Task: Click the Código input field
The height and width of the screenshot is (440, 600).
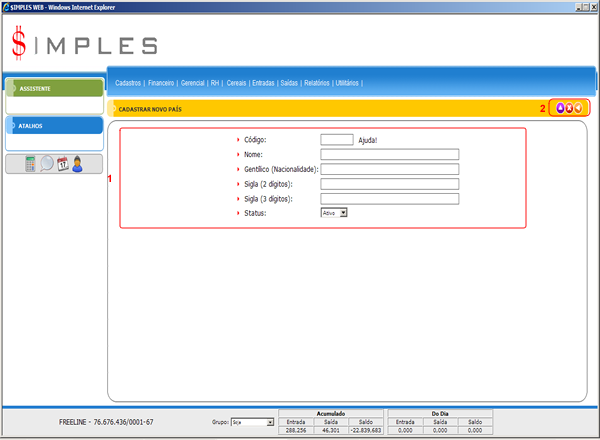Action: click(x=336, y=140)
